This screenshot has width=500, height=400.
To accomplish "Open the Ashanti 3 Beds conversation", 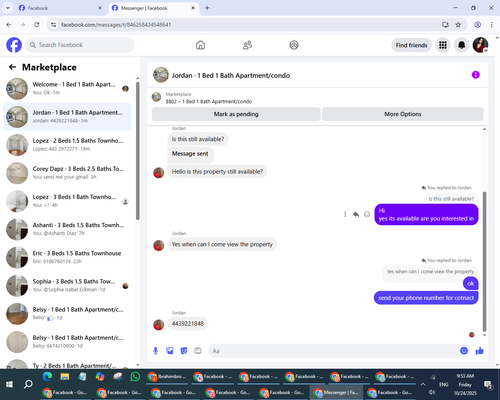I will [67, 229].
